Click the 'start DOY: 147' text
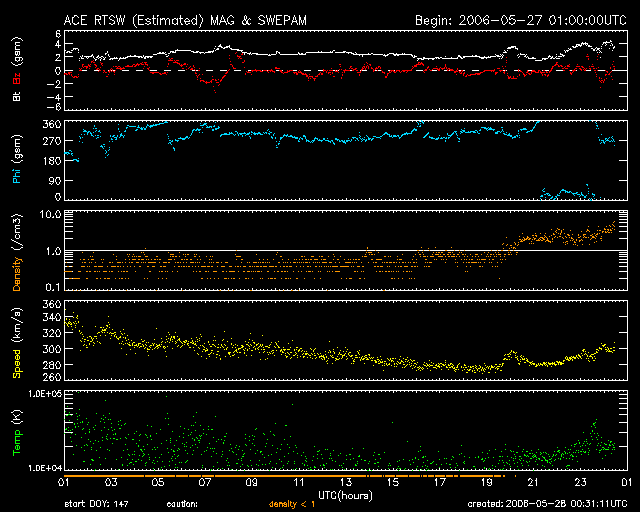This screenshot has height=512, width=640. coord(96,504)
